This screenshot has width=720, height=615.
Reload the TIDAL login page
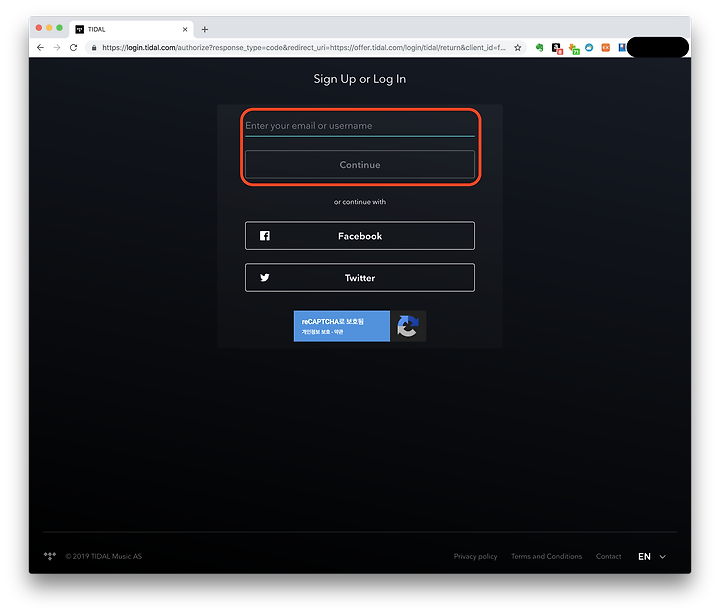73,47
